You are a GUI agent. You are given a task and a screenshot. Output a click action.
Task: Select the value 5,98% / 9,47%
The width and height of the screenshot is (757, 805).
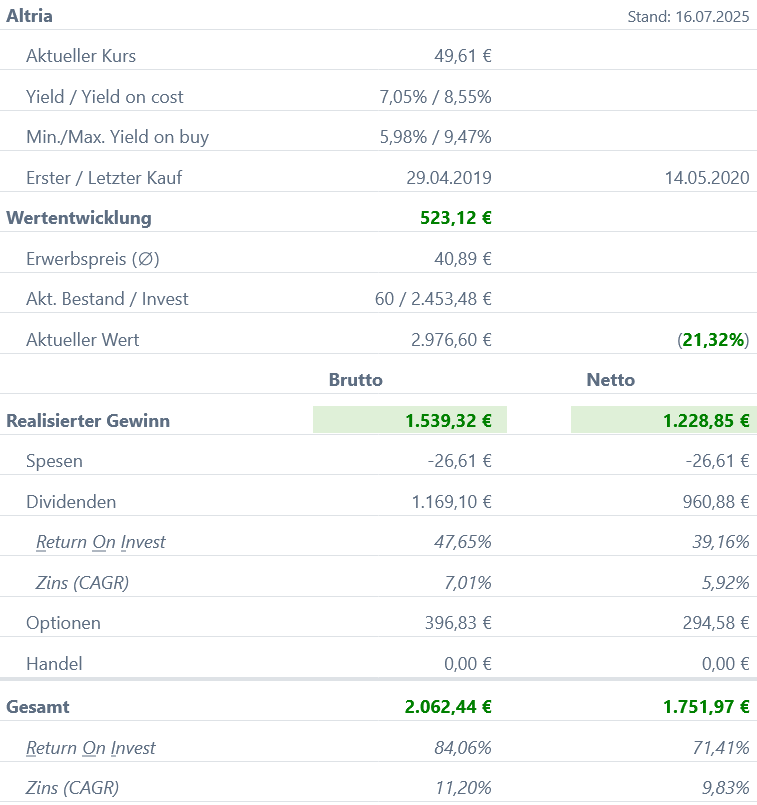[x=436, y=137]
